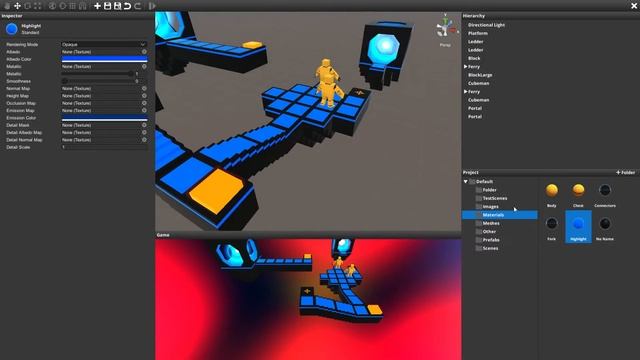
Task: Click the grid icon in top toolbar
Action: tap(73, 6)
